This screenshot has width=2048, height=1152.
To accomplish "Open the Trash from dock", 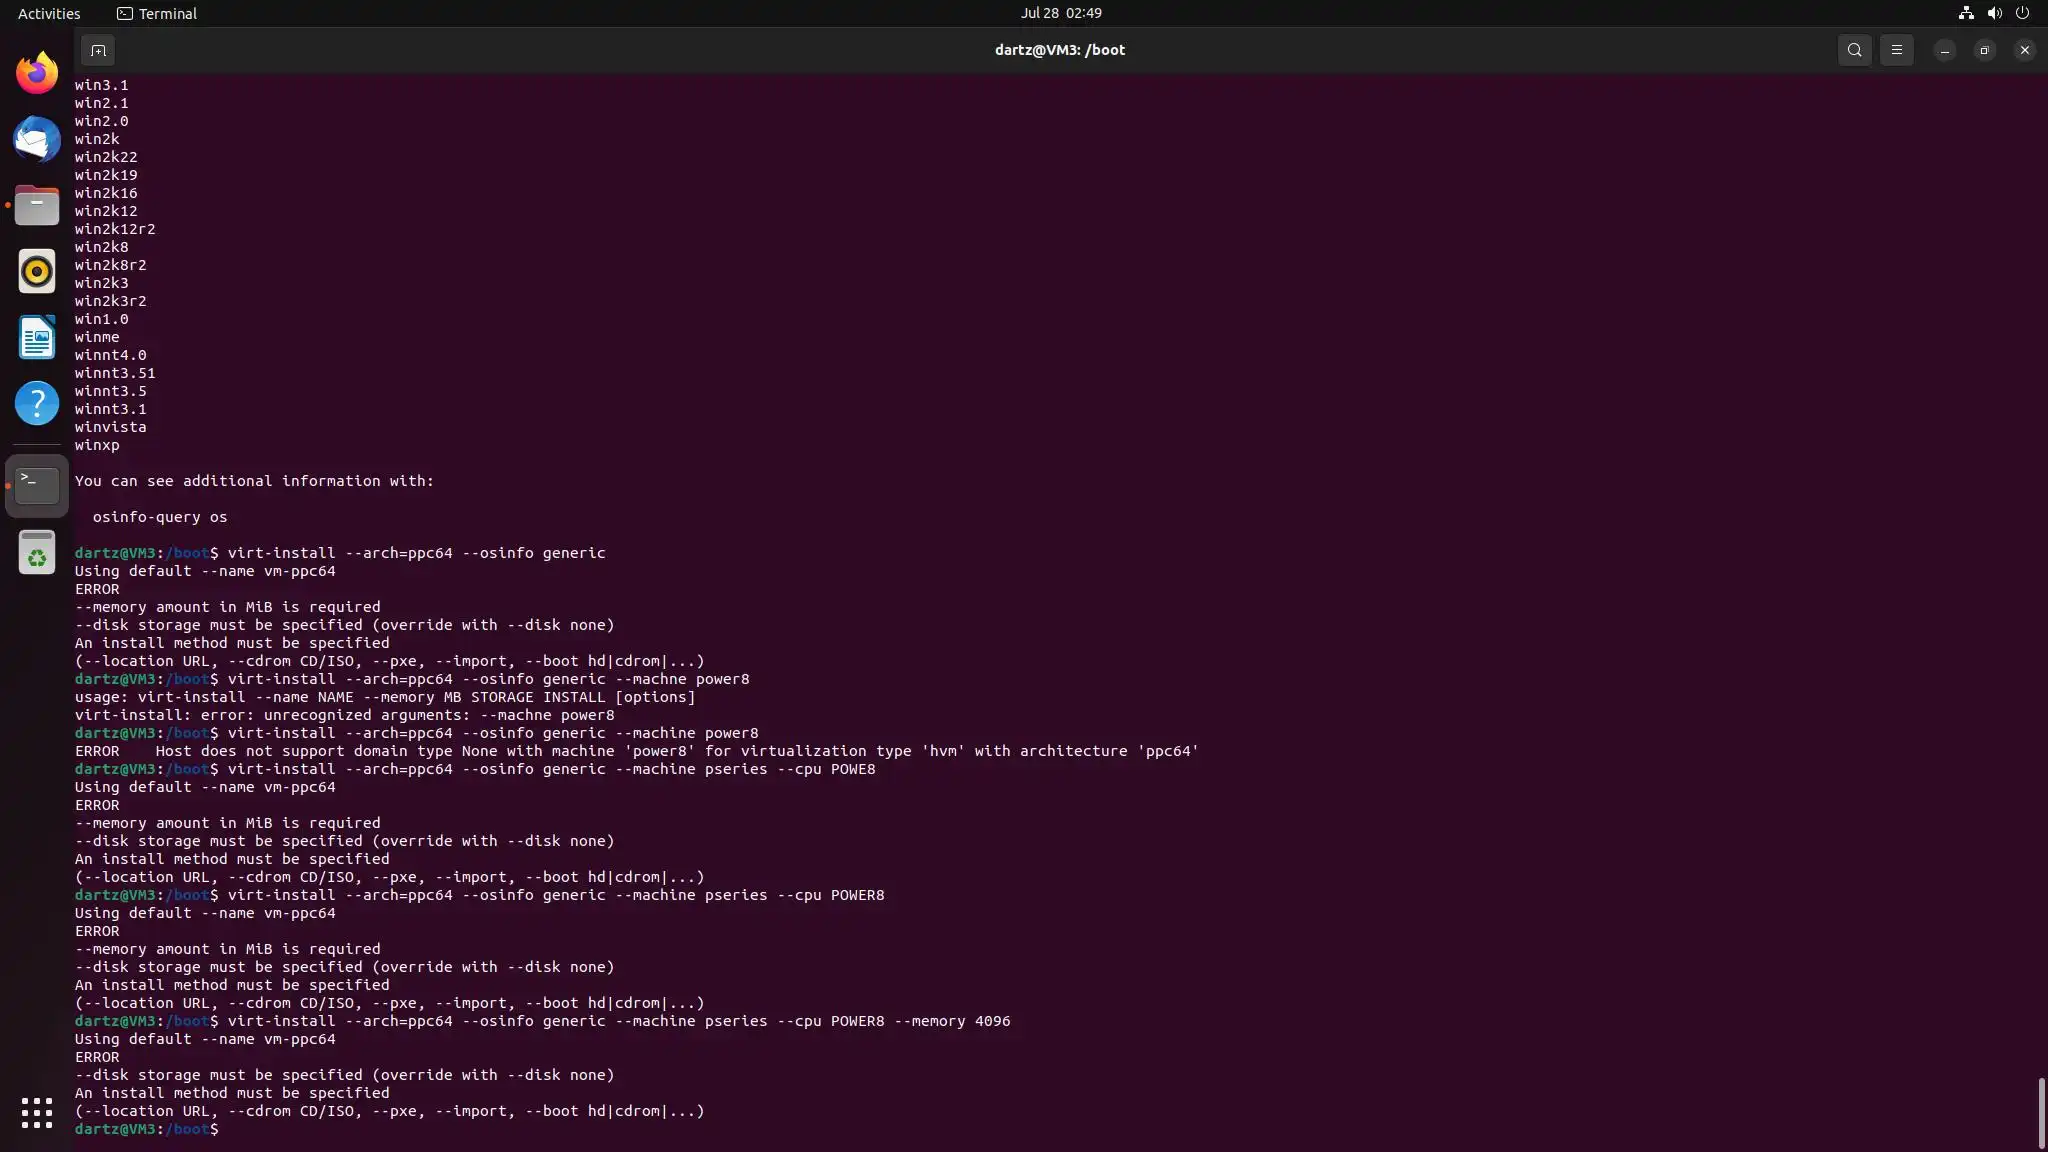I will (37, 552).
